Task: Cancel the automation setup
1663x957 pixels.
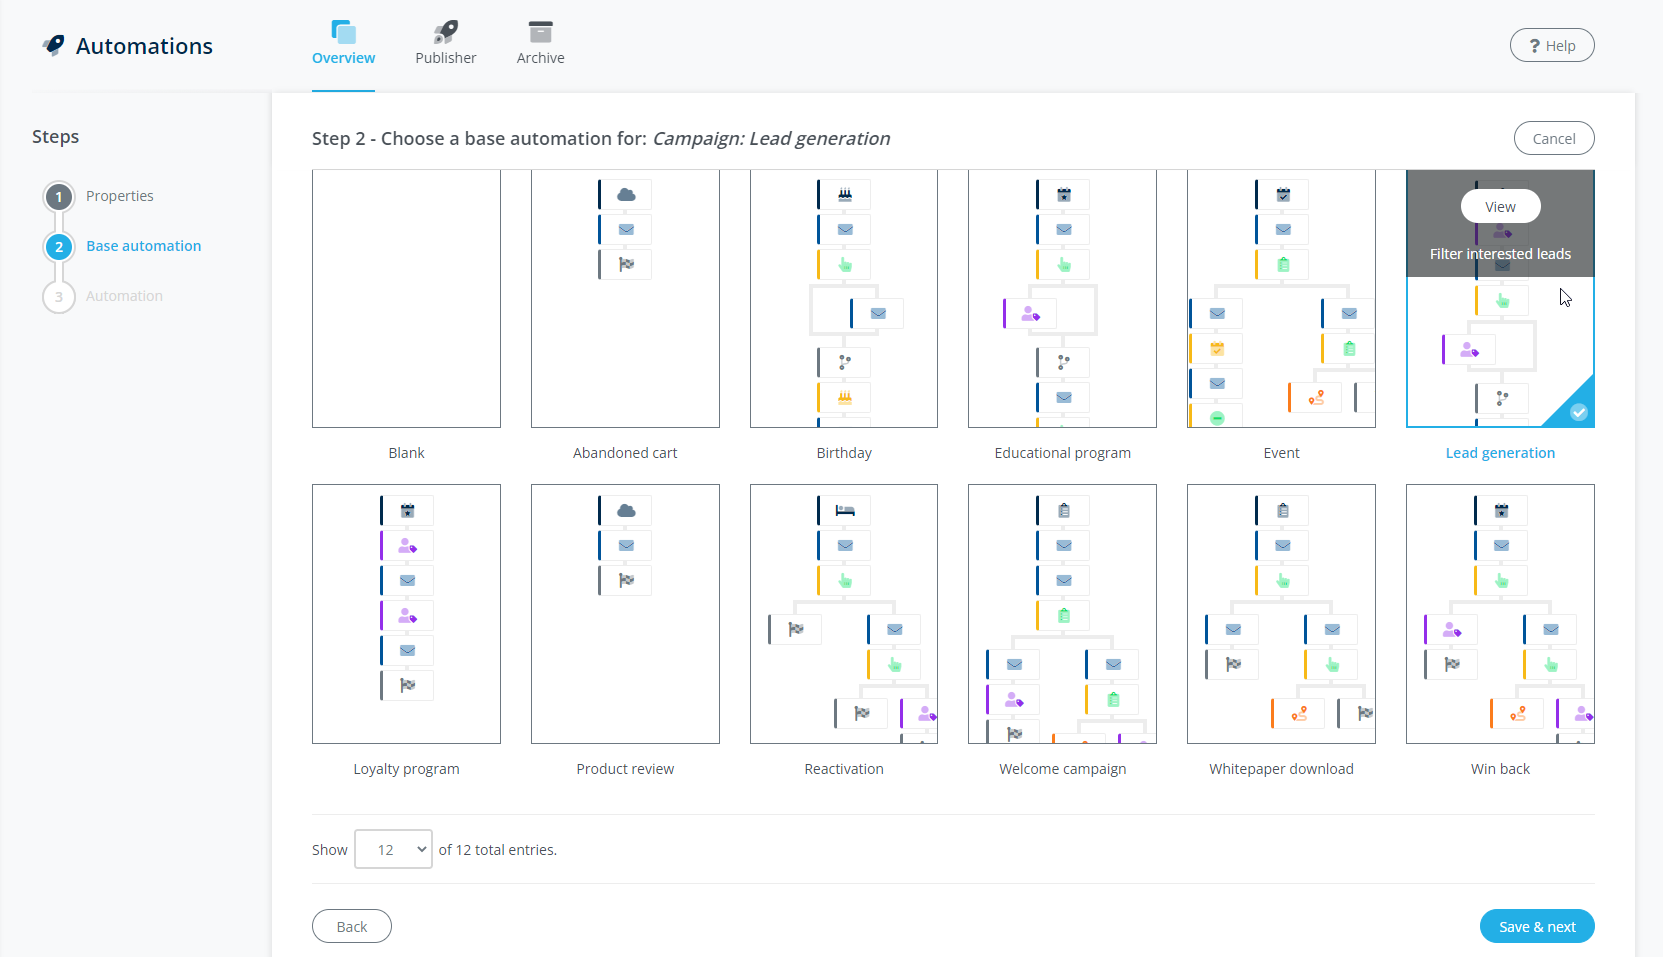Action: click(1553, 139)
